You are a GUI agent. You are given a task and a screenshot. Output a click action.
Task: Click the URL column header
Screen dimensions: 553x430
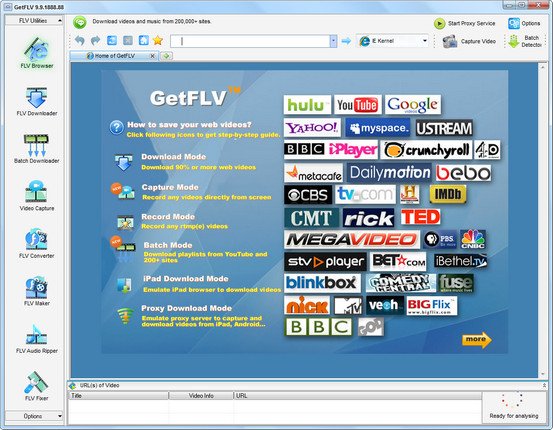(358, 396)
